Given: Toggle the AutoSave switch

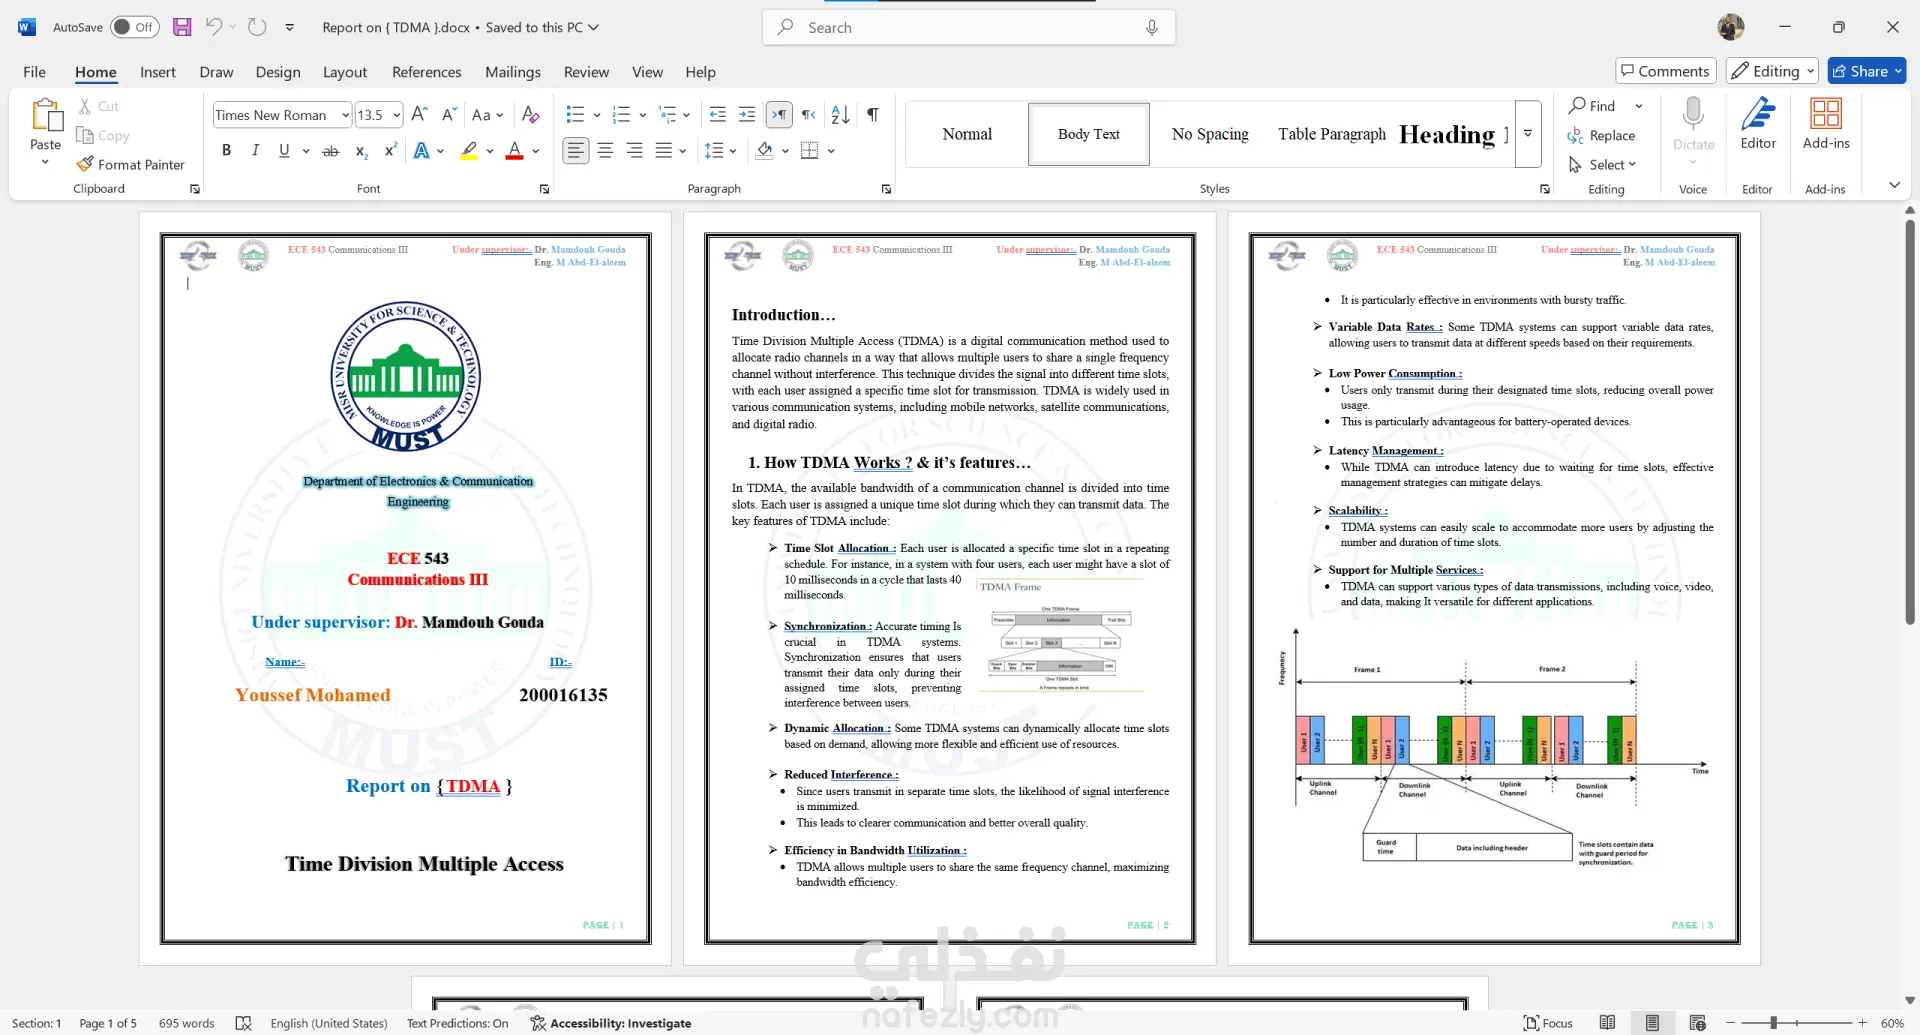Looking at the screenshot, I should (x=134, y=27).
